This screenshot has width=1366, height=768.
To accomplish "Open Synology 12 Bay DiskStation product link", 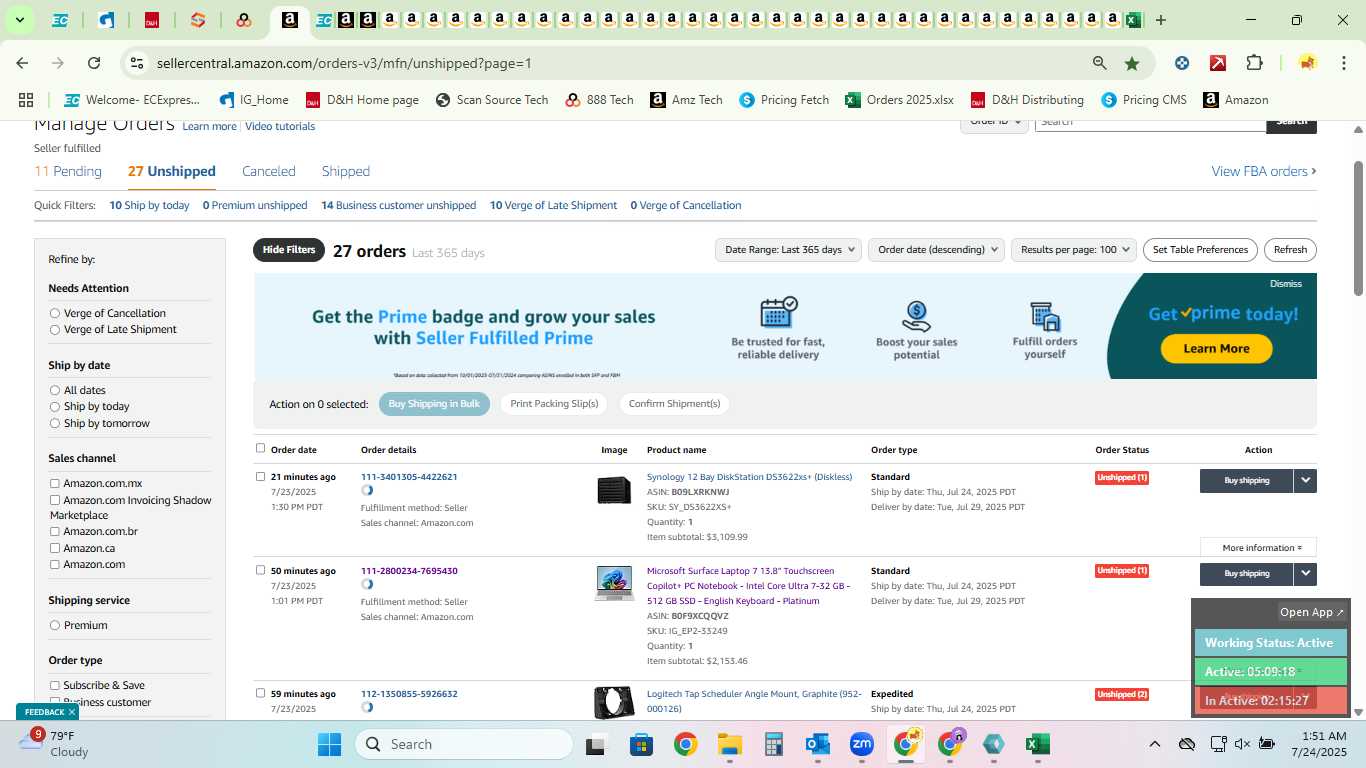I will coord(749,477).
